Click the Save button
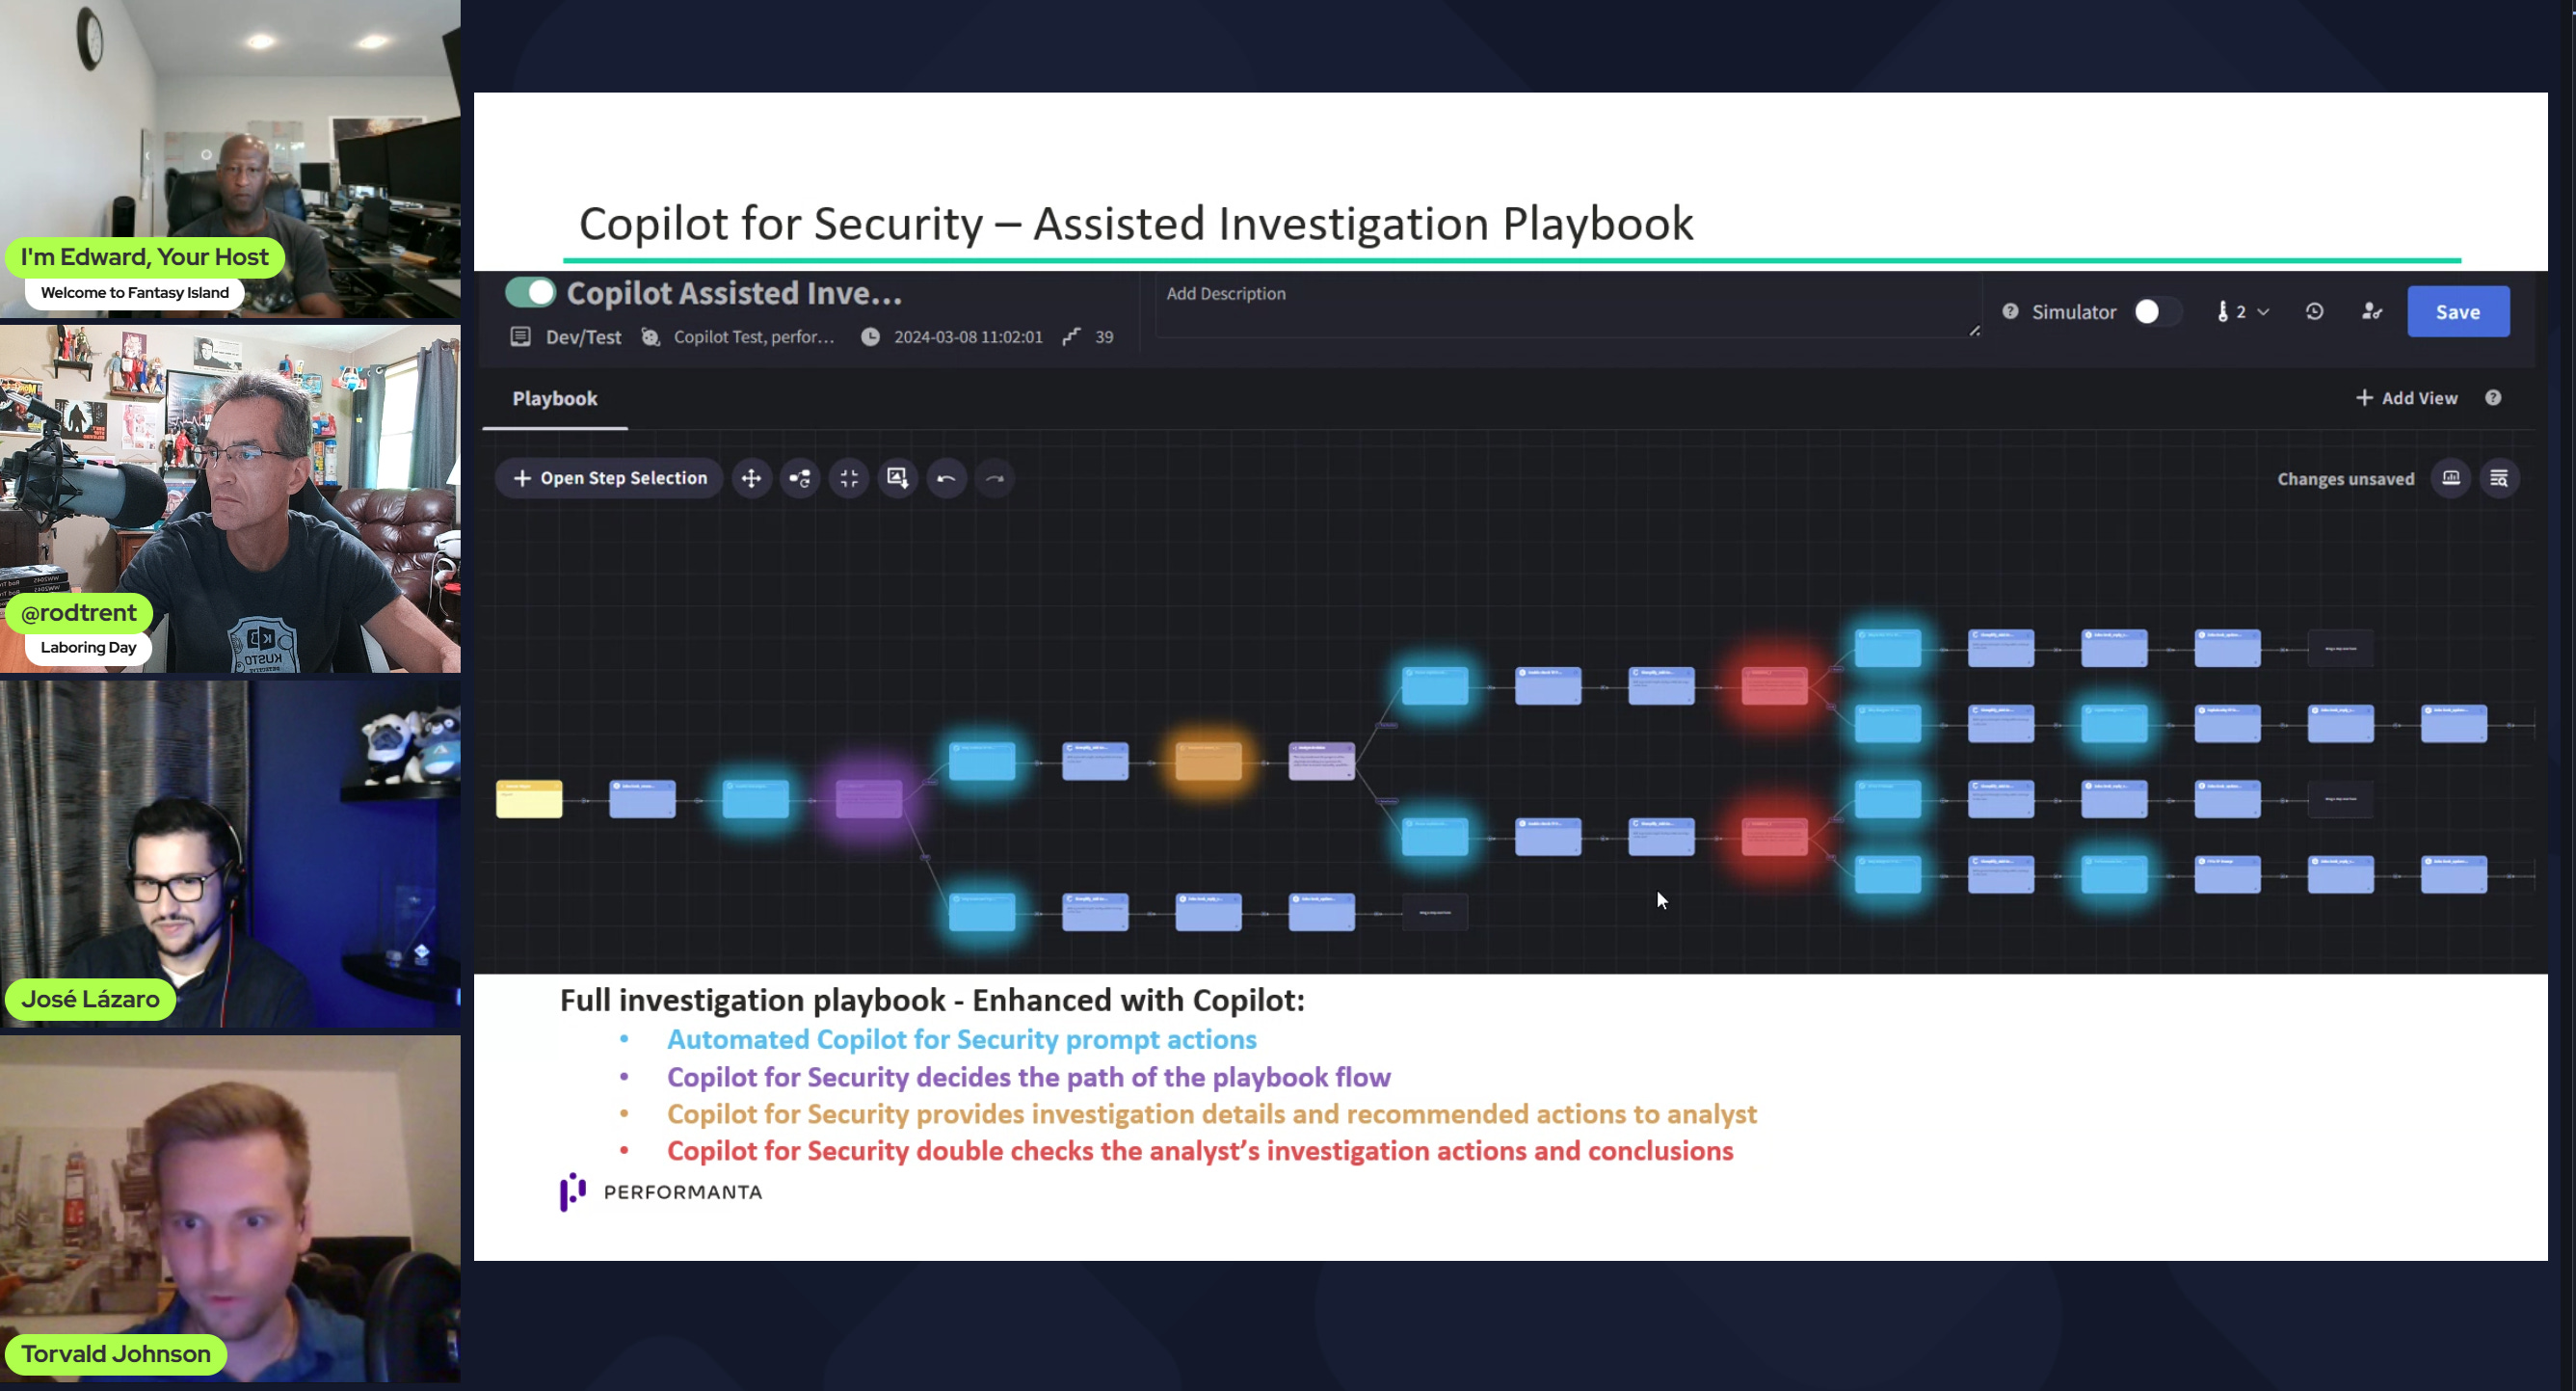Image resolution: width=2576 pixels, height=1391 pixels. [x=2457, y=311]
